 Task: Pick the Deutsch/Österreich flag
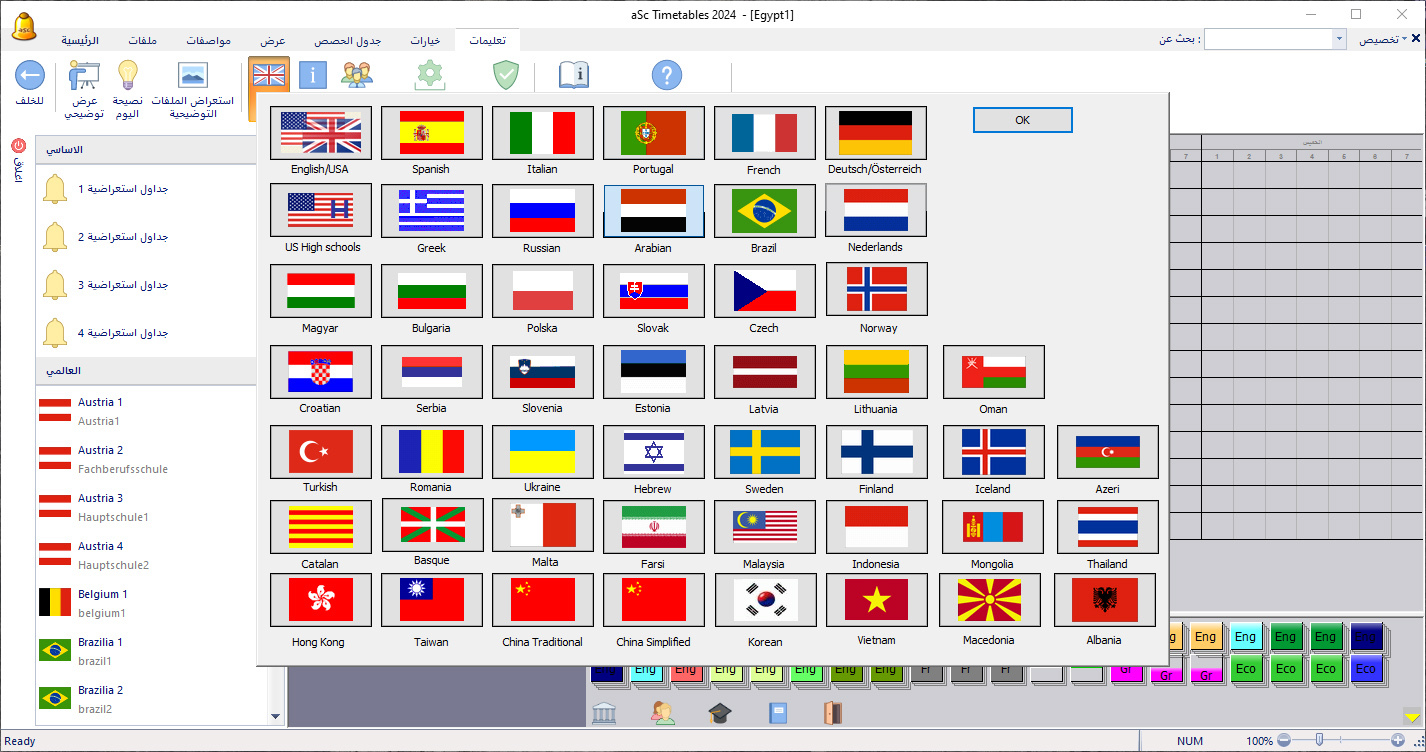point(876,133)
